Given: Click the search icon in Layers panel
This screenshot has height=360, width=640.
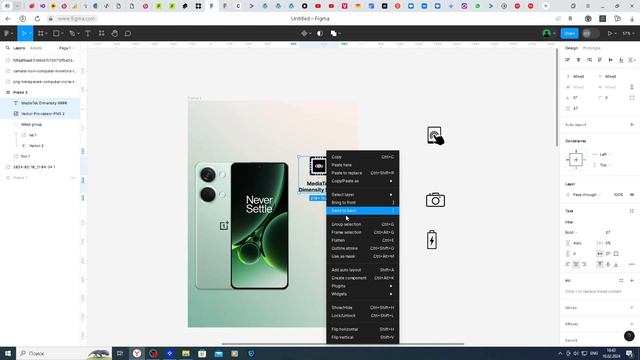Looking at the screenshot, I should pyautogui.click(x=7, y=48).
